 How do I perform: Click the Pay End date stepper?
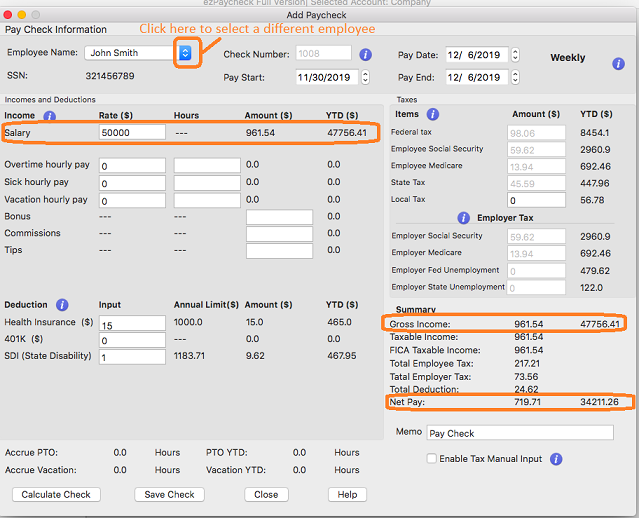[x=517, y=77]
